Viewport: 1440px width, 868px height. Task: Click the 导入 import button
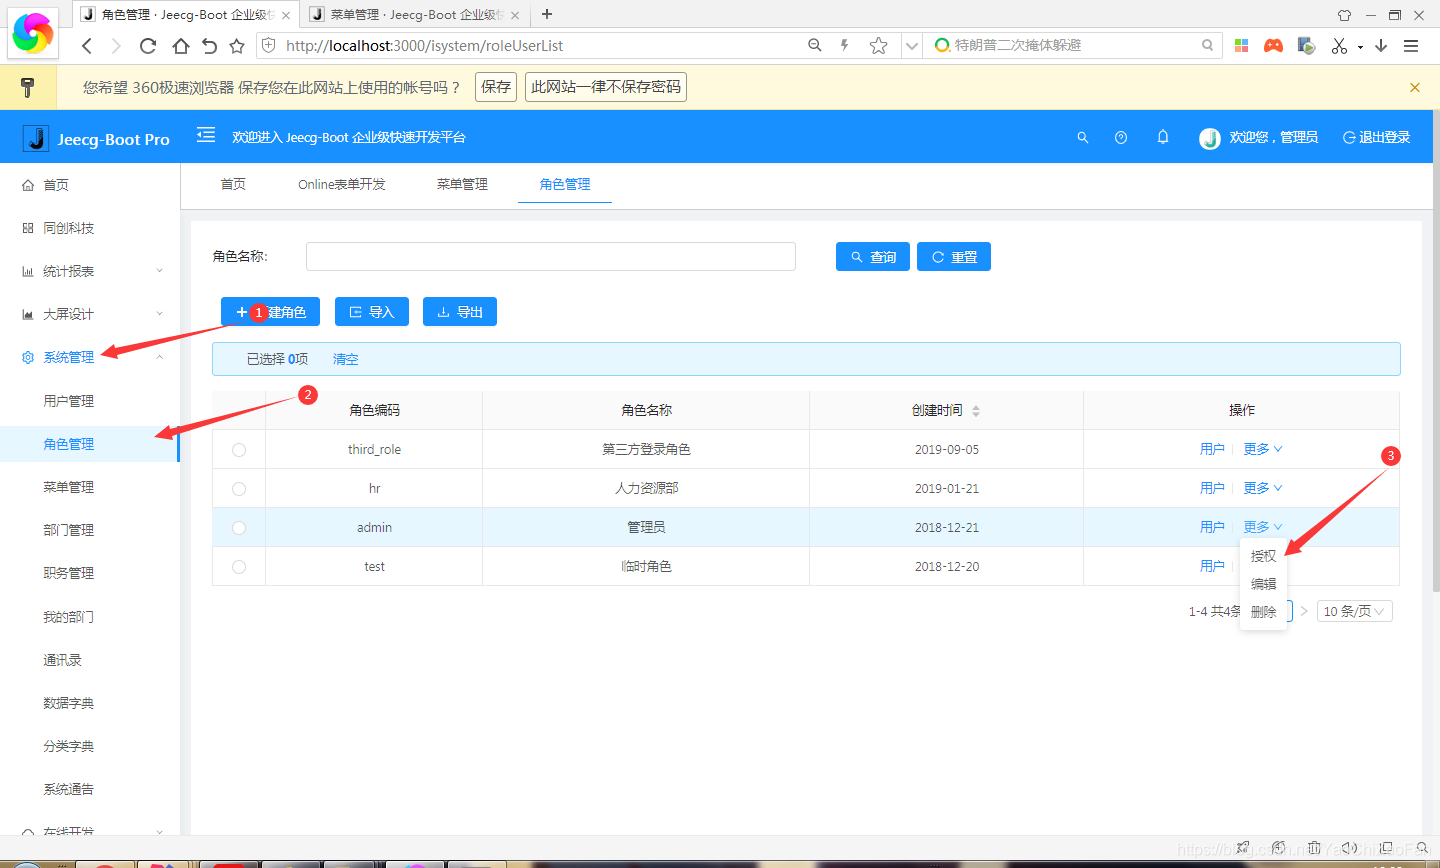coord(372,312)
